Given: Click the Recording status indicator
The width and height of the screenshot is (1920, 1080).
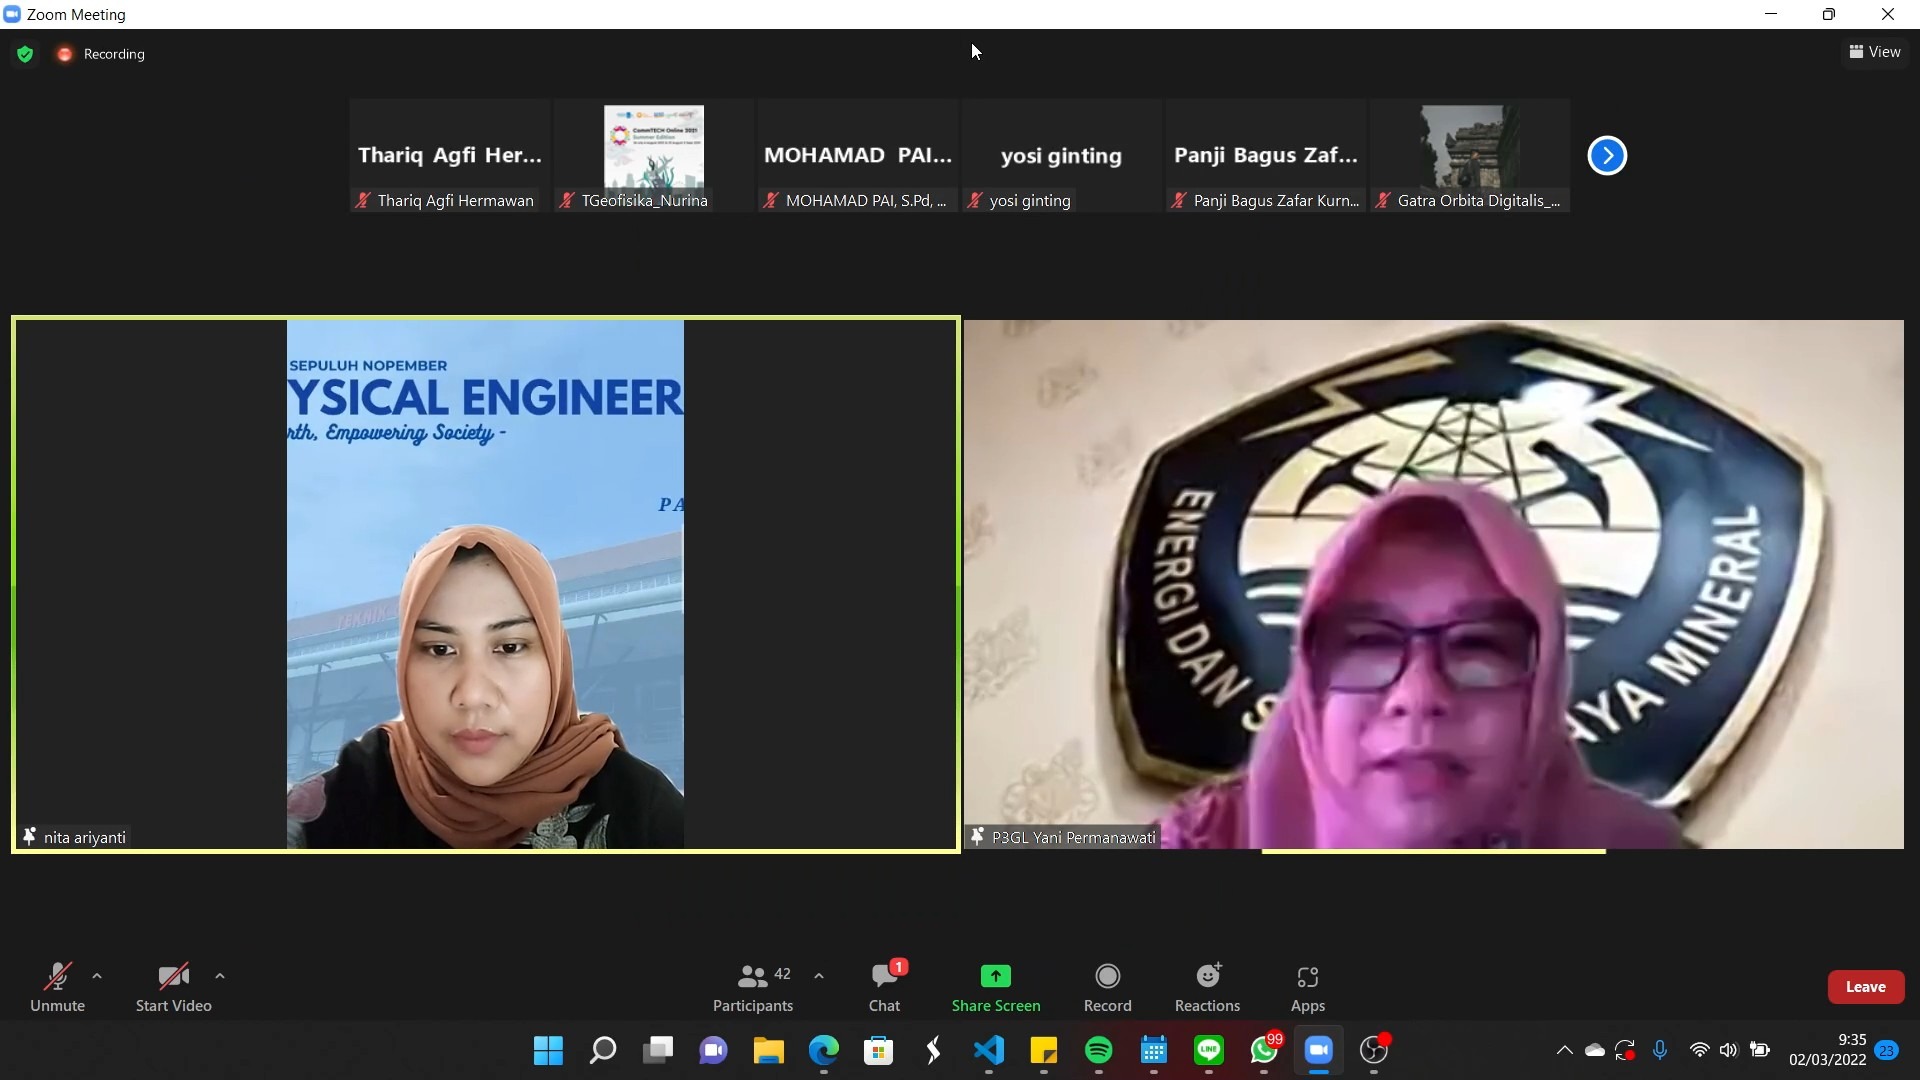Looking at the screenshot, I should tap(102, 54).
